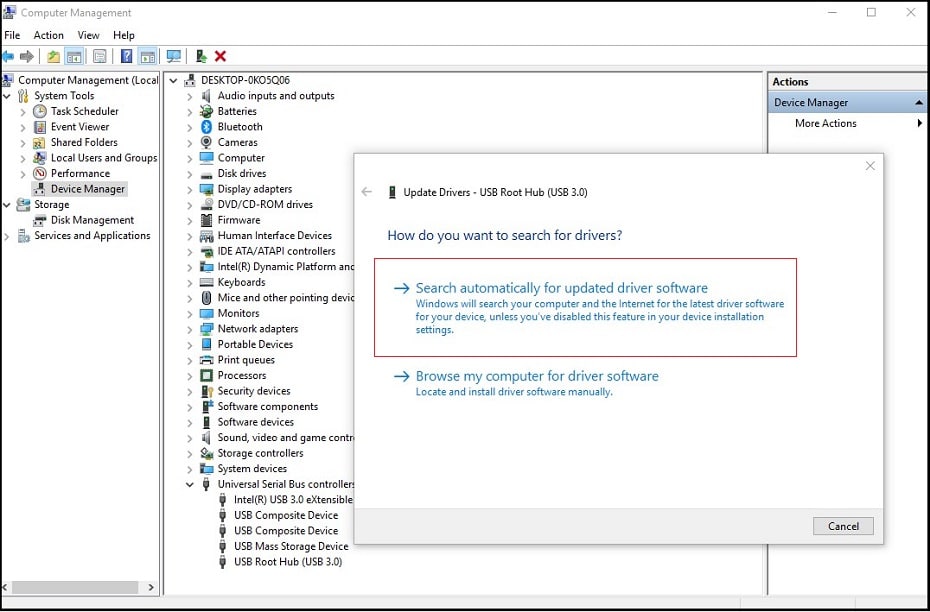
Task: Expand the Disk drives category
Action: [189, 174]
